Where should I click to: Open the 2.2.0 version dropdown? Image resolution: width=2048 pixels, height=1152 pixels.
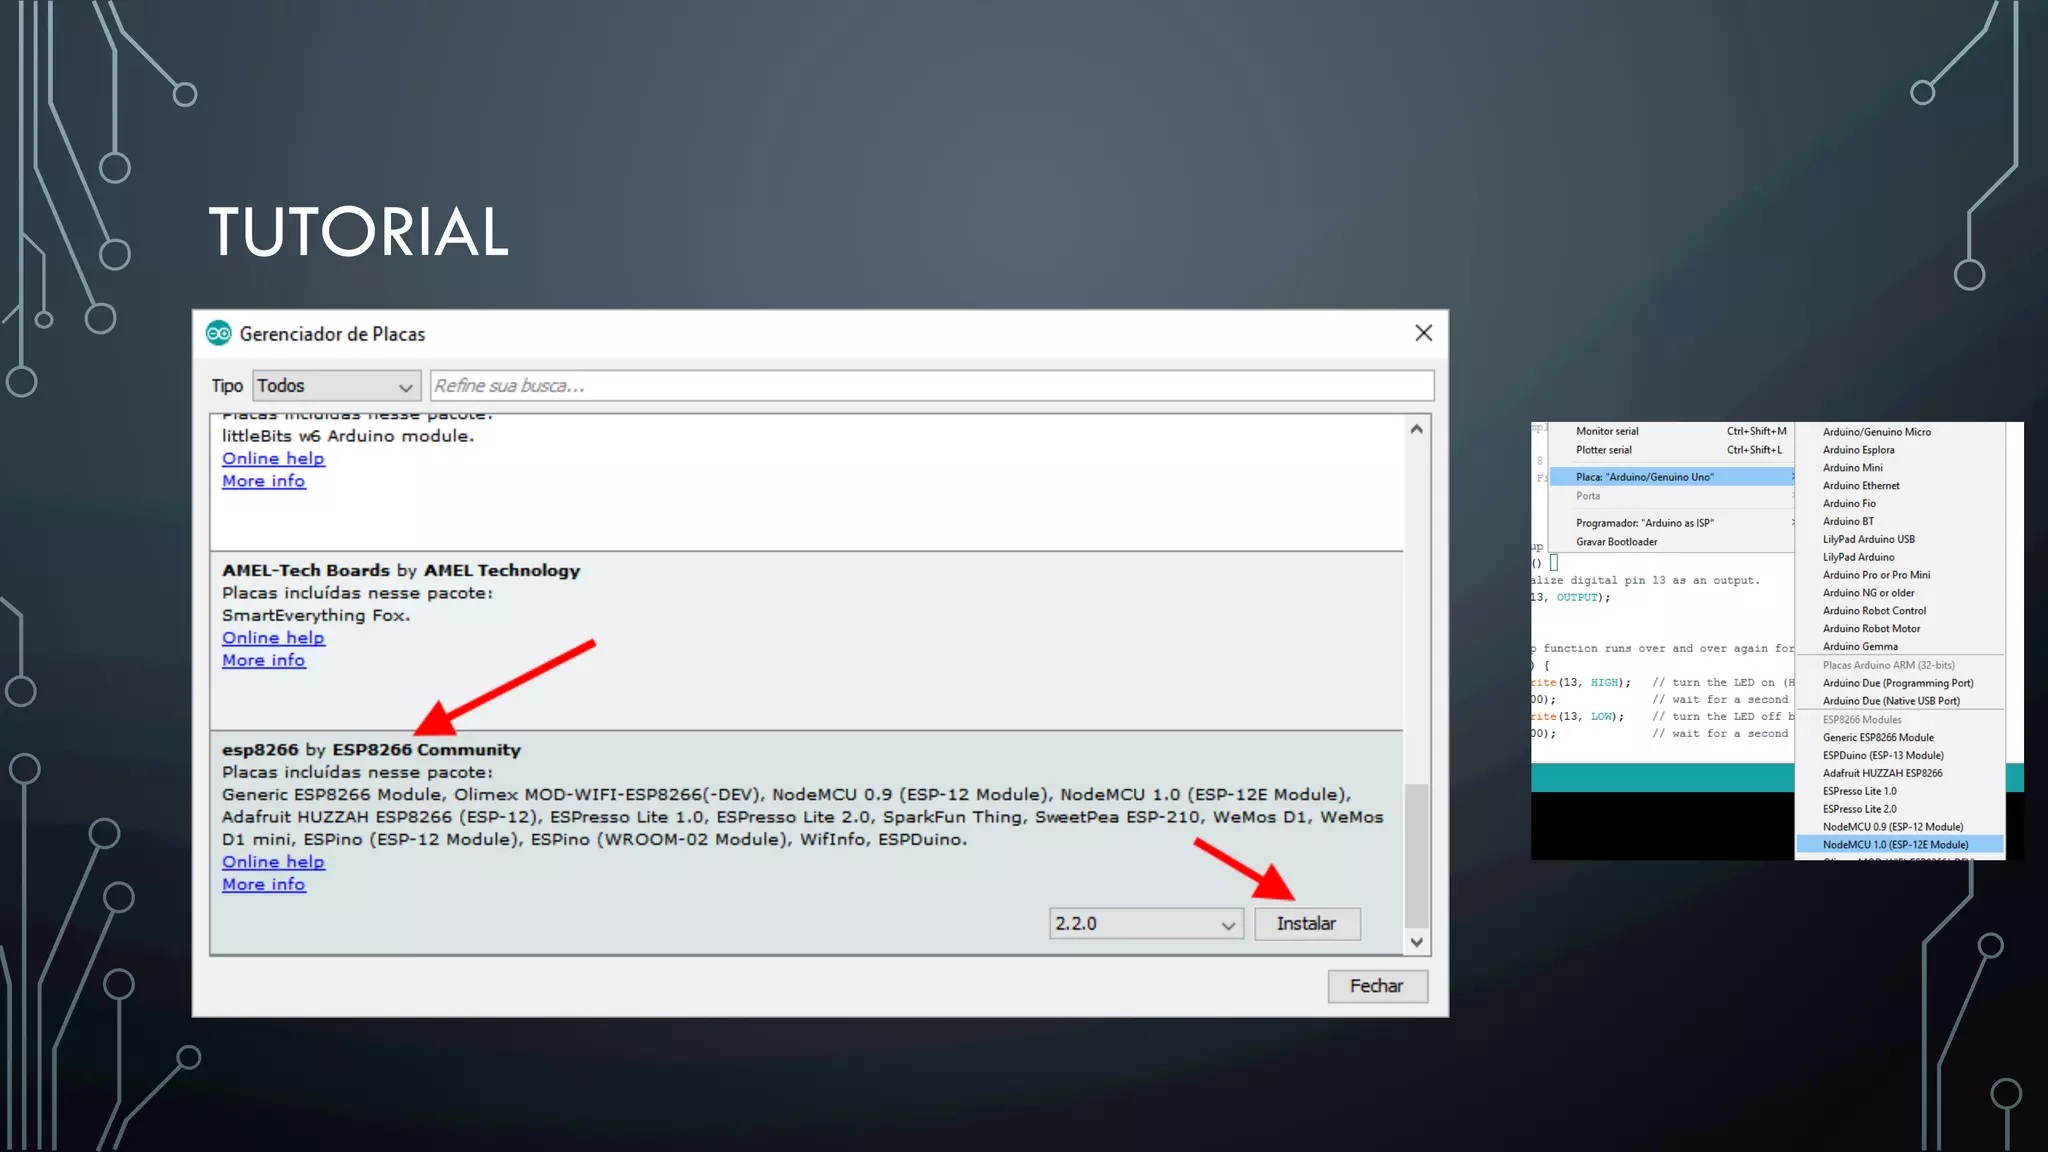(x=1146, y=924)
